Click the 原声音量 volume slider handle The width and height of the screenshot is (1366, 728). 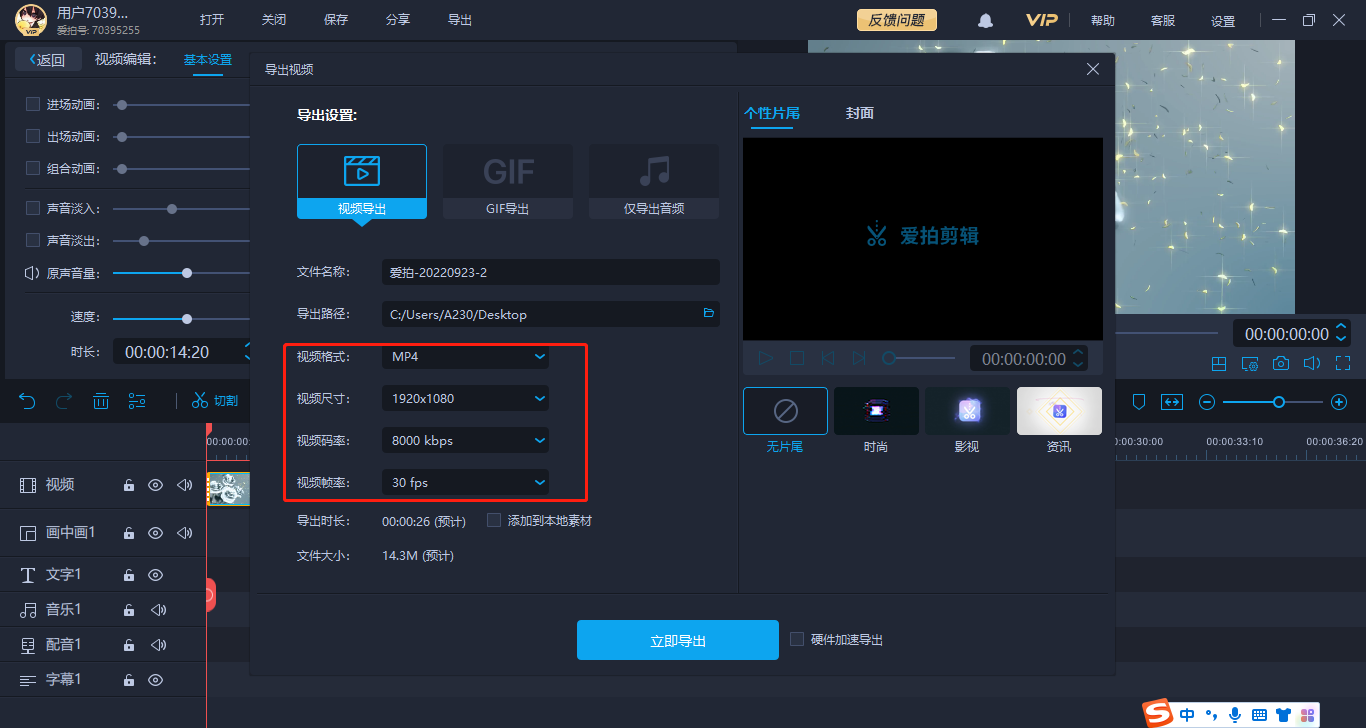click(x=187, y=273)
